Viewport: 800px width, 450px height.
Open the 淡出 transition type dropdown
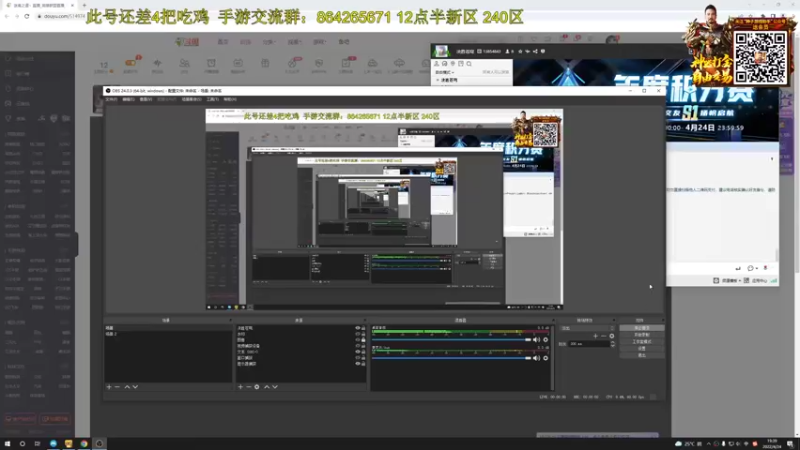587,328
